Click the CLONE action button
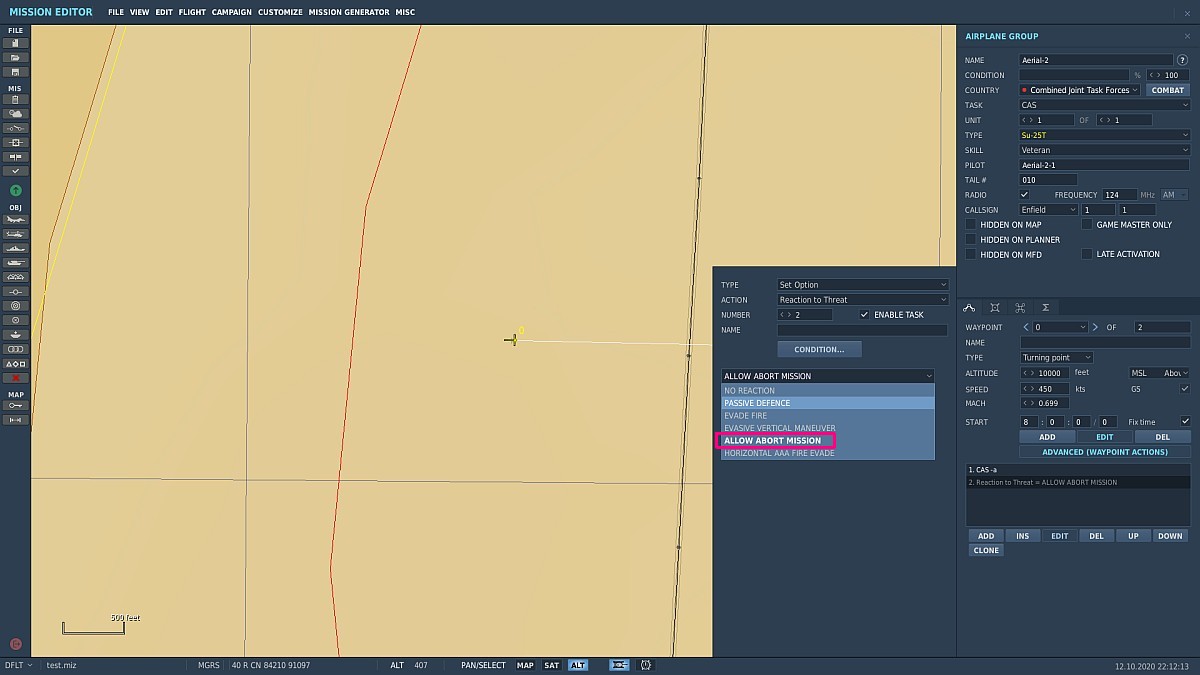This screenshot has height=675, width=1200. pos(986,550)
